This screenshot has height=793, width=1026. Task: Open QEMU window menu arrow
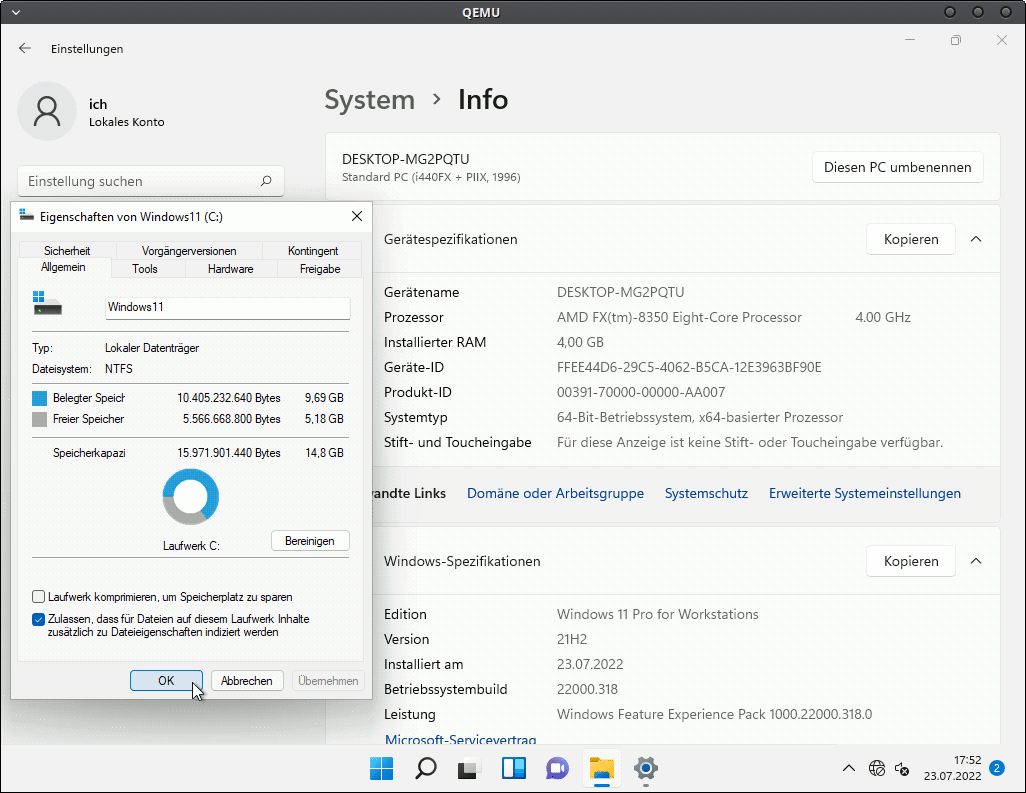(x=16, y=12)
